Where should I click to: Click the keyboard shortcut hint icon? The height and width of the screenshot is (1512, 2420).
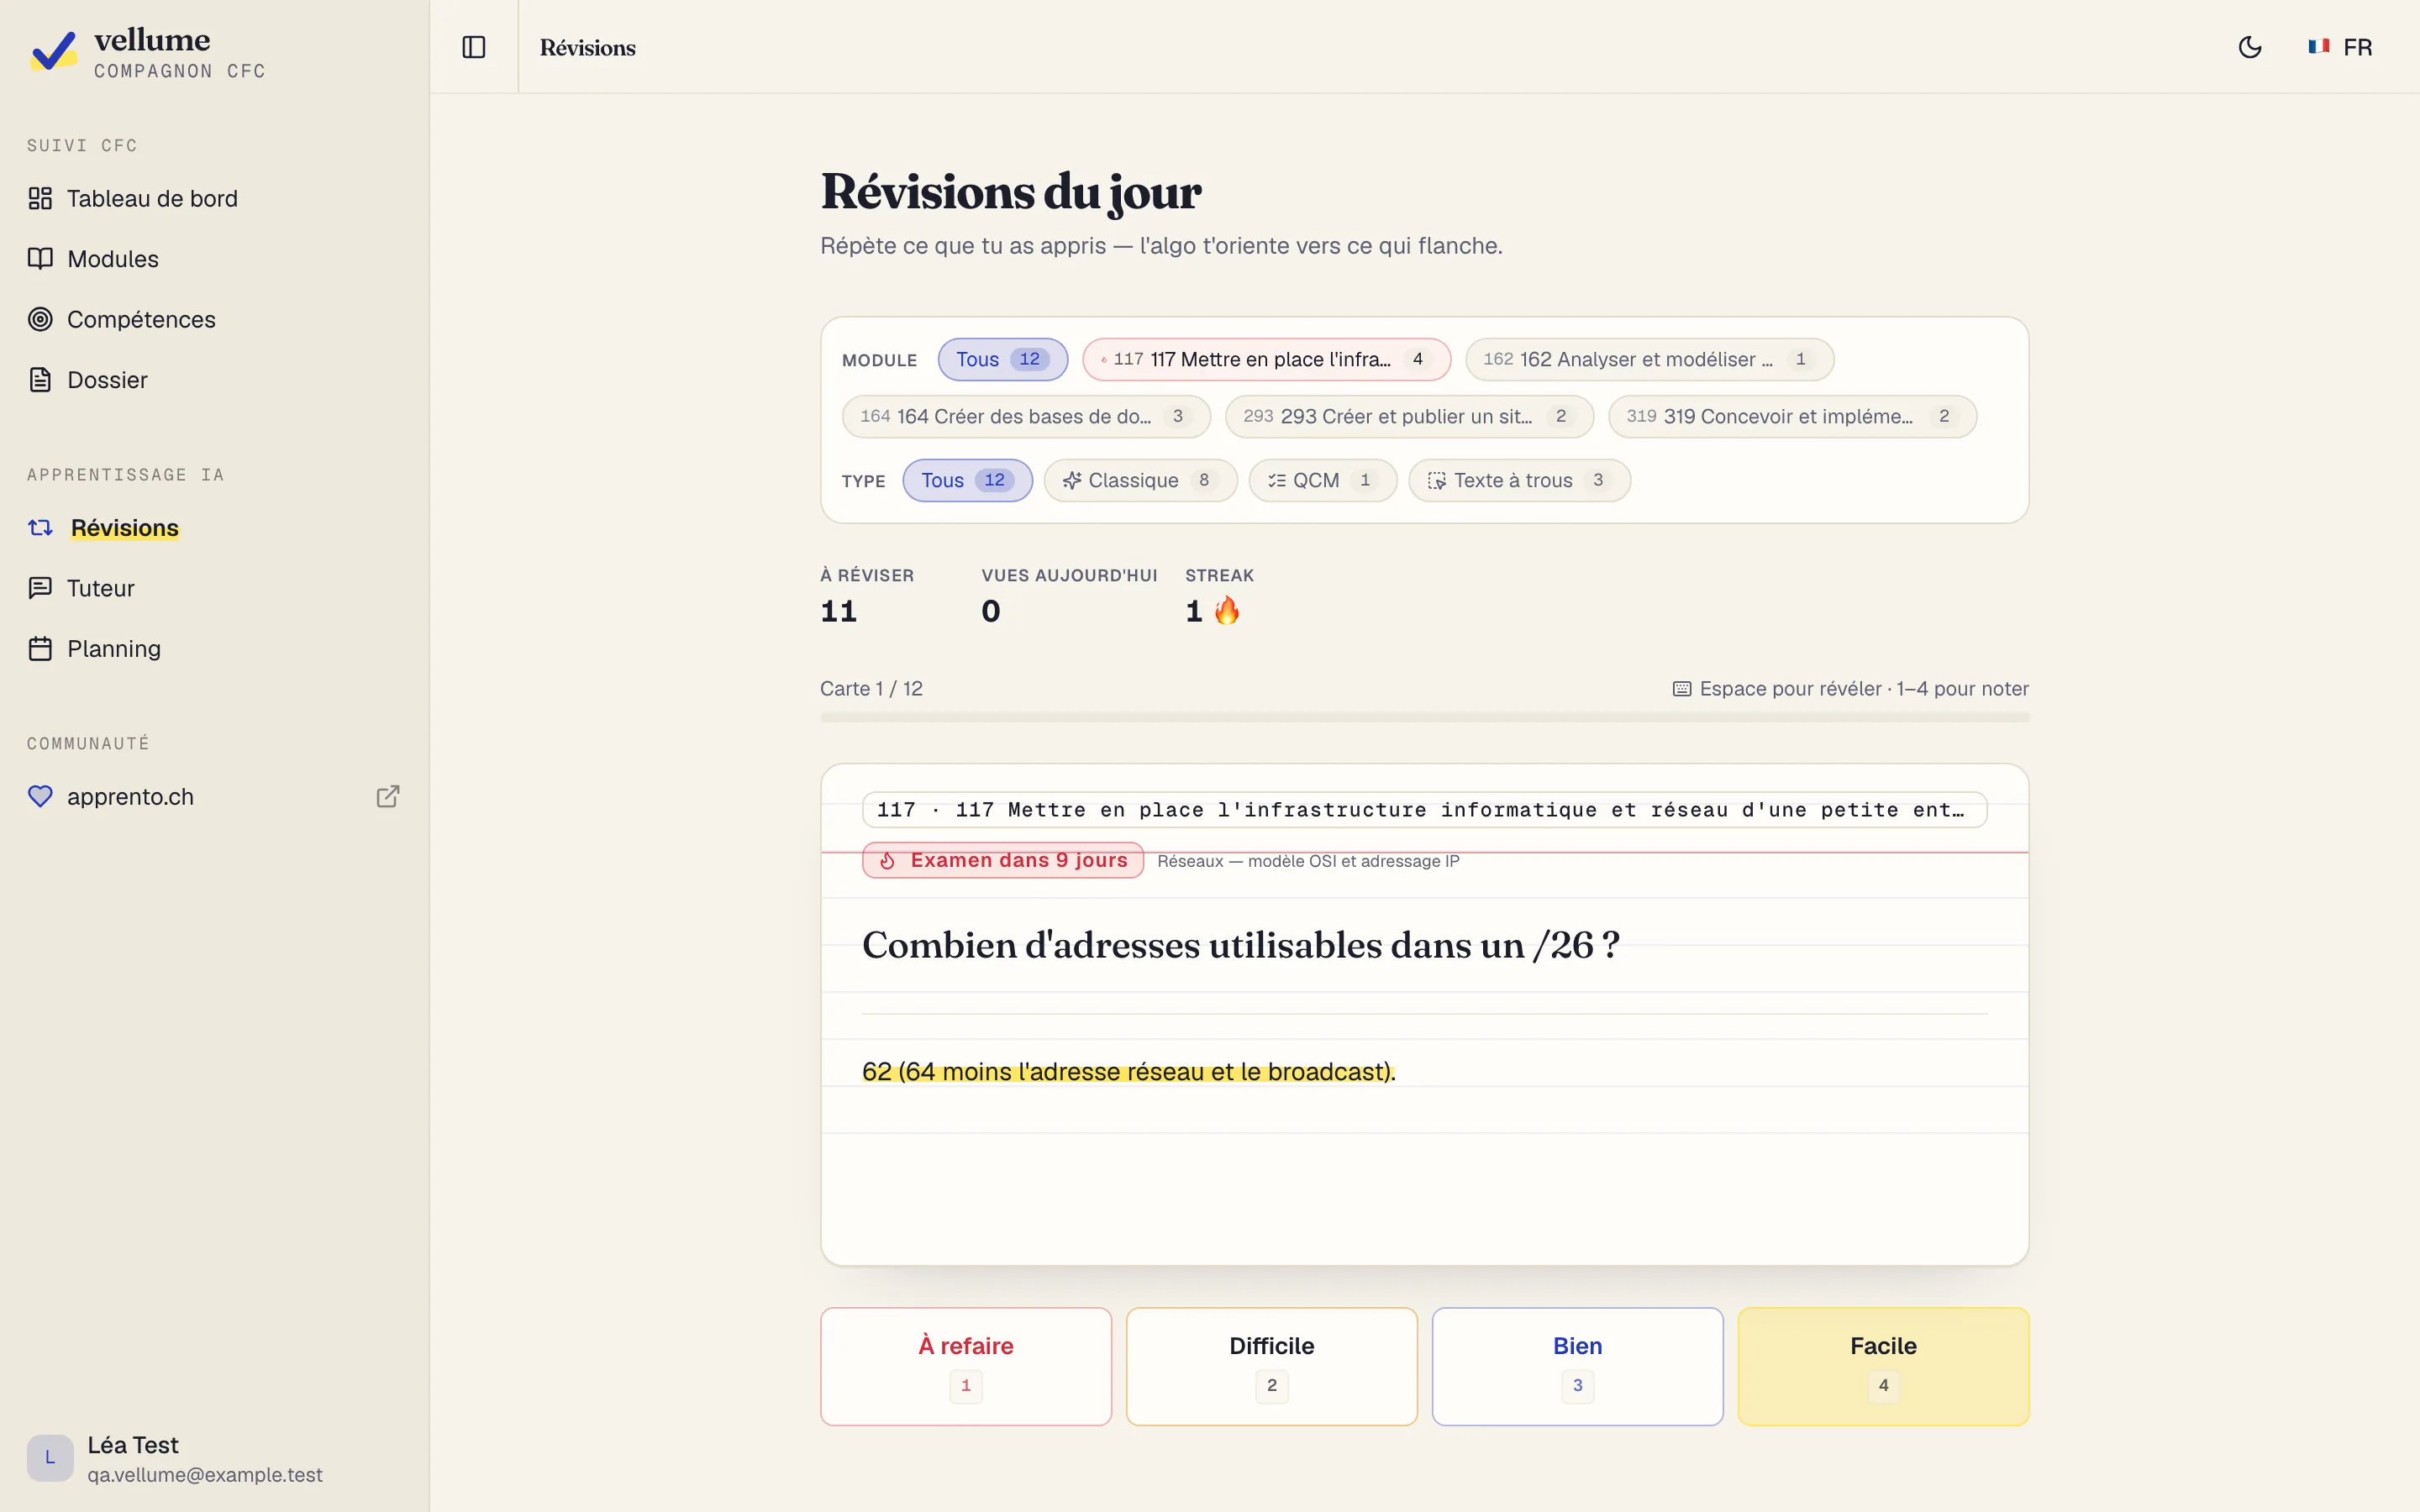pos(1682,689)
